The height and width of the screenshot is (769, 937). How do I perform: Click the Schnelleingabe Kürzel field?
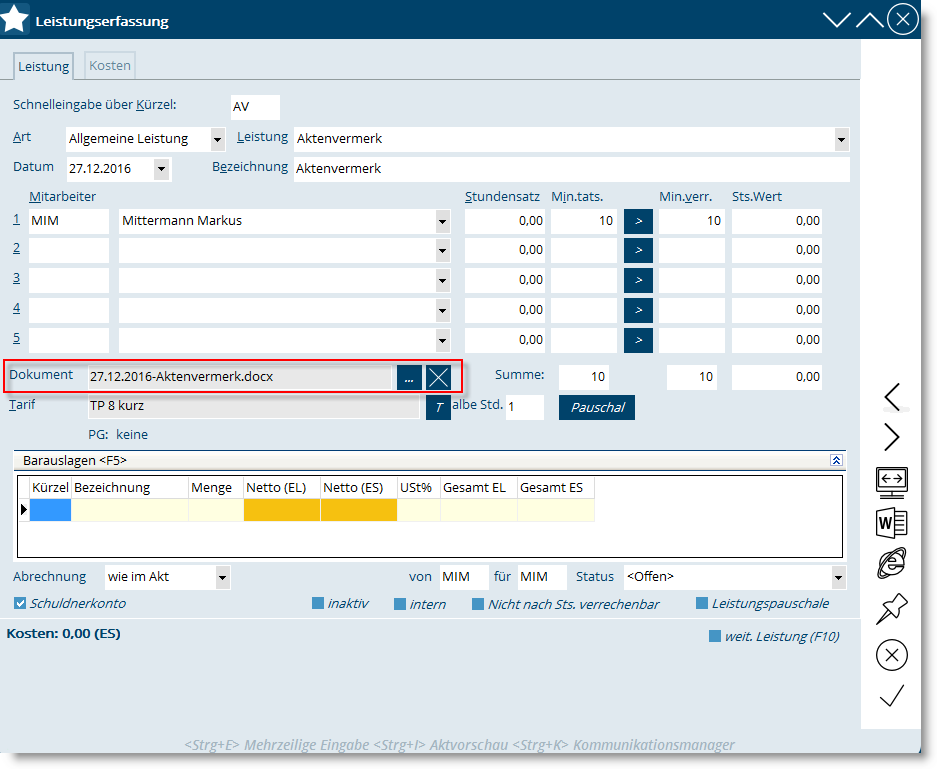[x=255, y=107]
